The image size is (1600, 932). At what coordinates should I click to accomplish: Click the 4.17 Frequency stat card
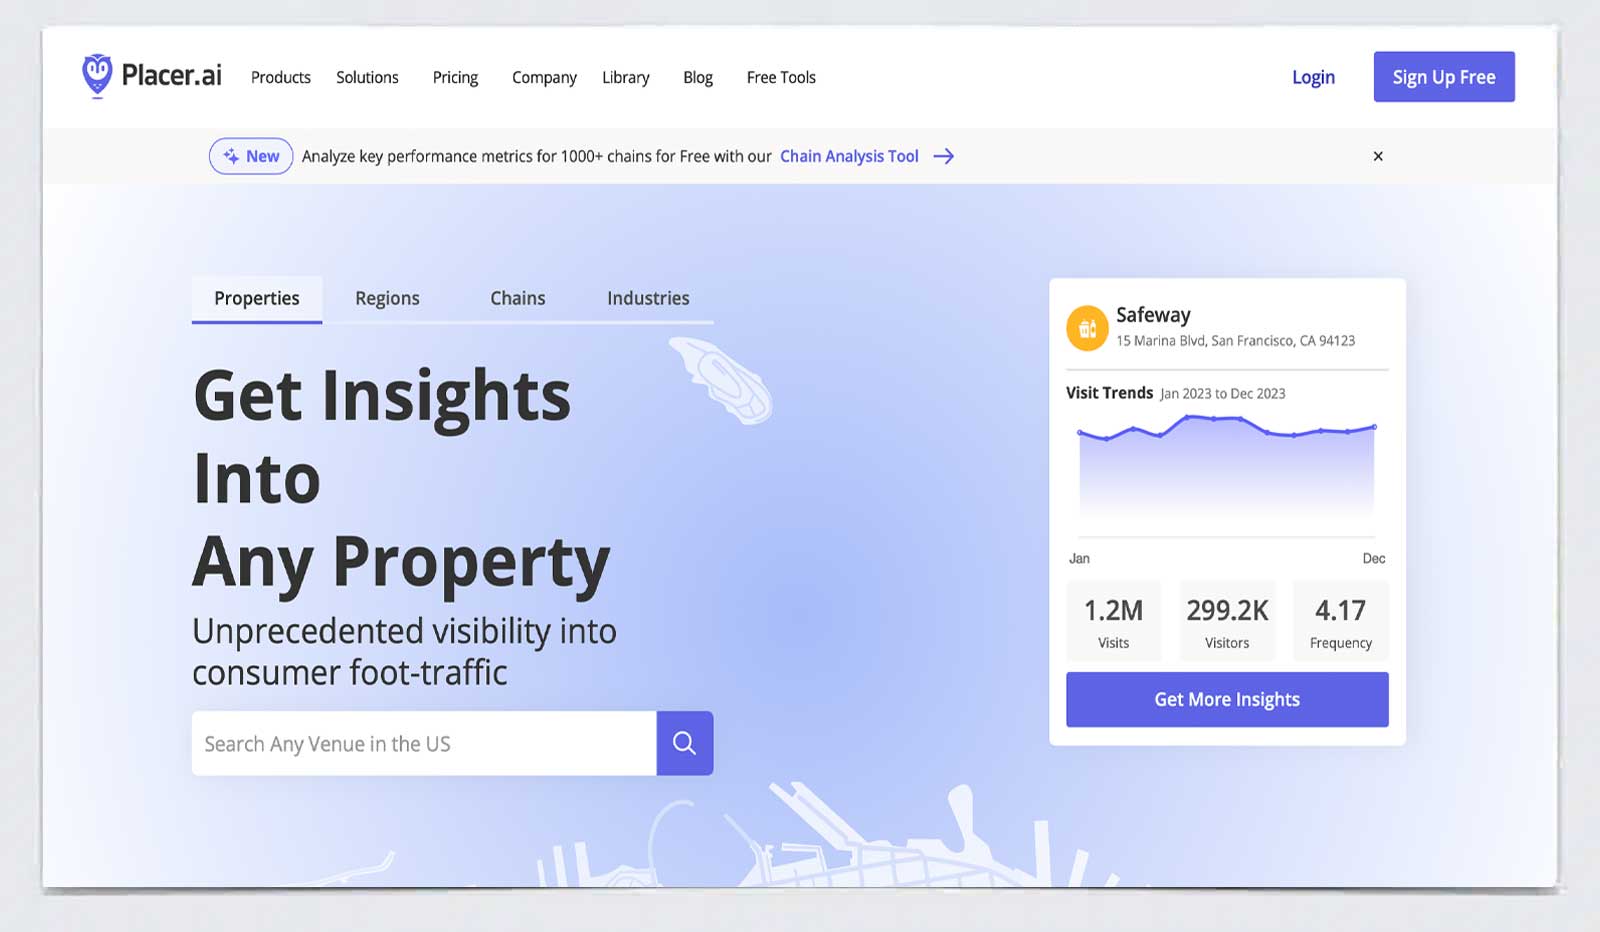tap(1340, 621)
